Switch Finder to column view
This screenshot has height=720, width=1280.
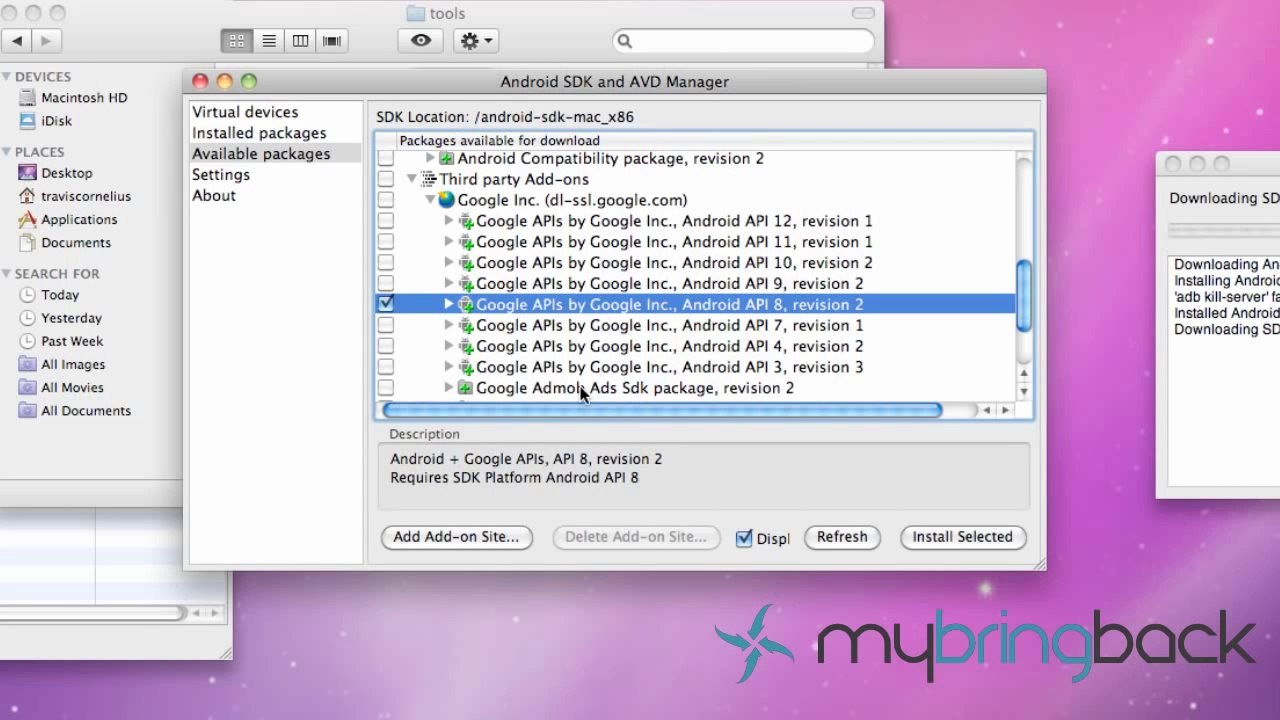pos(300,41)
